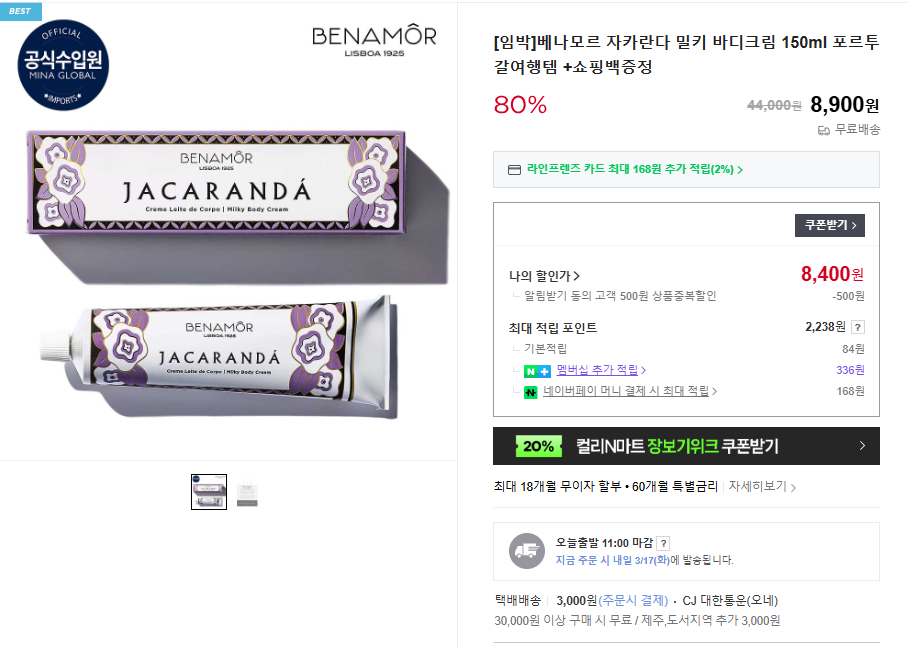
Task: Click the green Naver Pay money icon
Action: [x=530, y=392]
